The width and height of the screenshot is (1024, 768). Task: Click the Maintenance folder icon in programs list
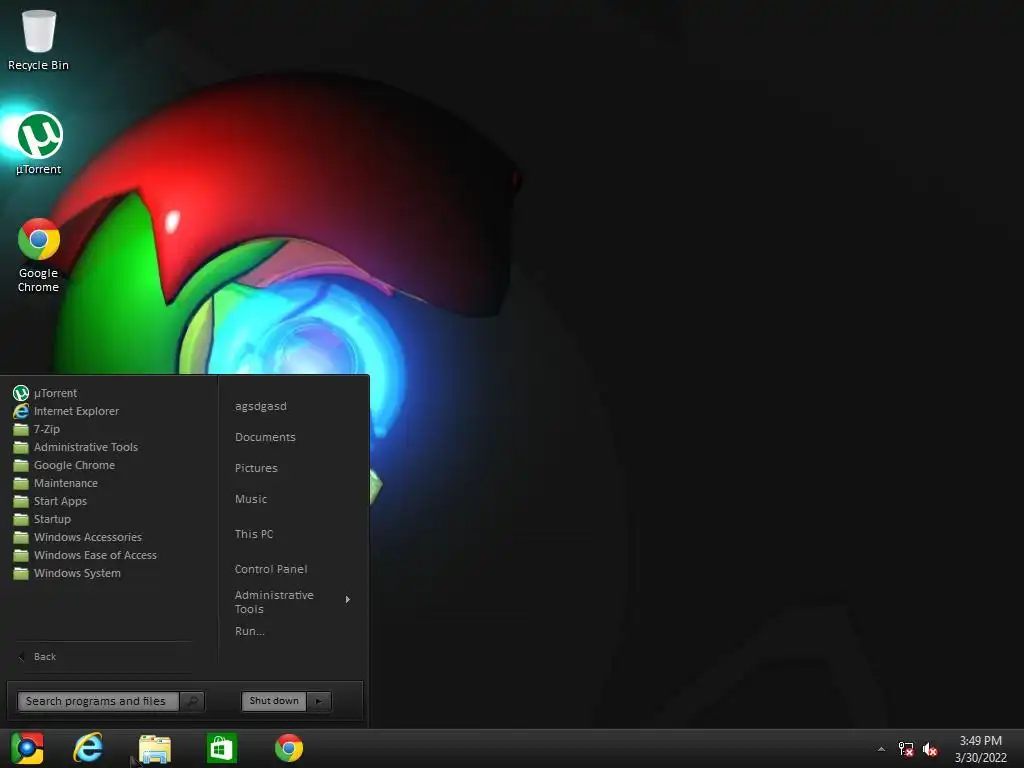click(x=21, y=483)
